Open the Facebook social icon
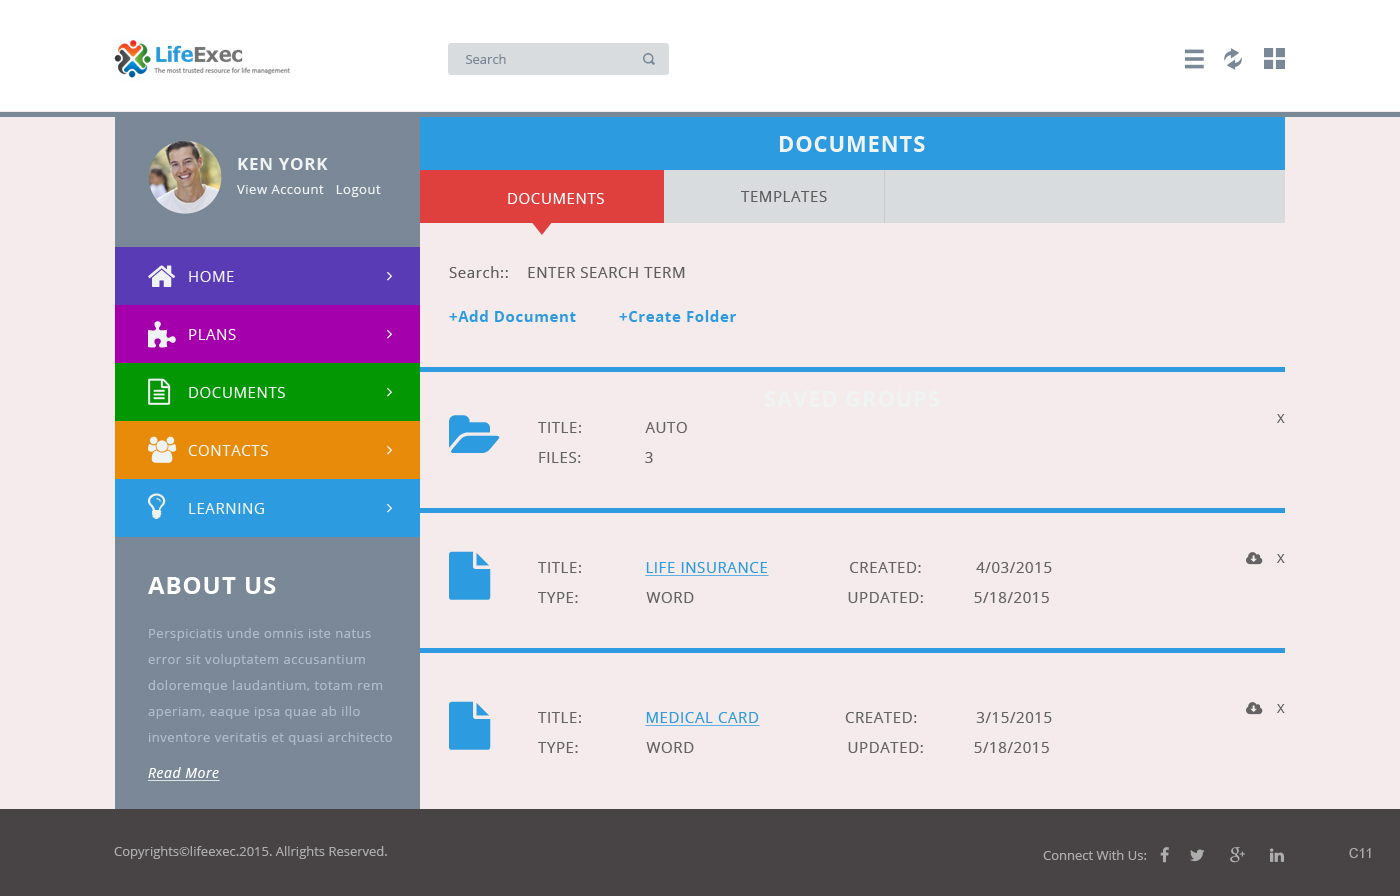 coord(1164,855)
